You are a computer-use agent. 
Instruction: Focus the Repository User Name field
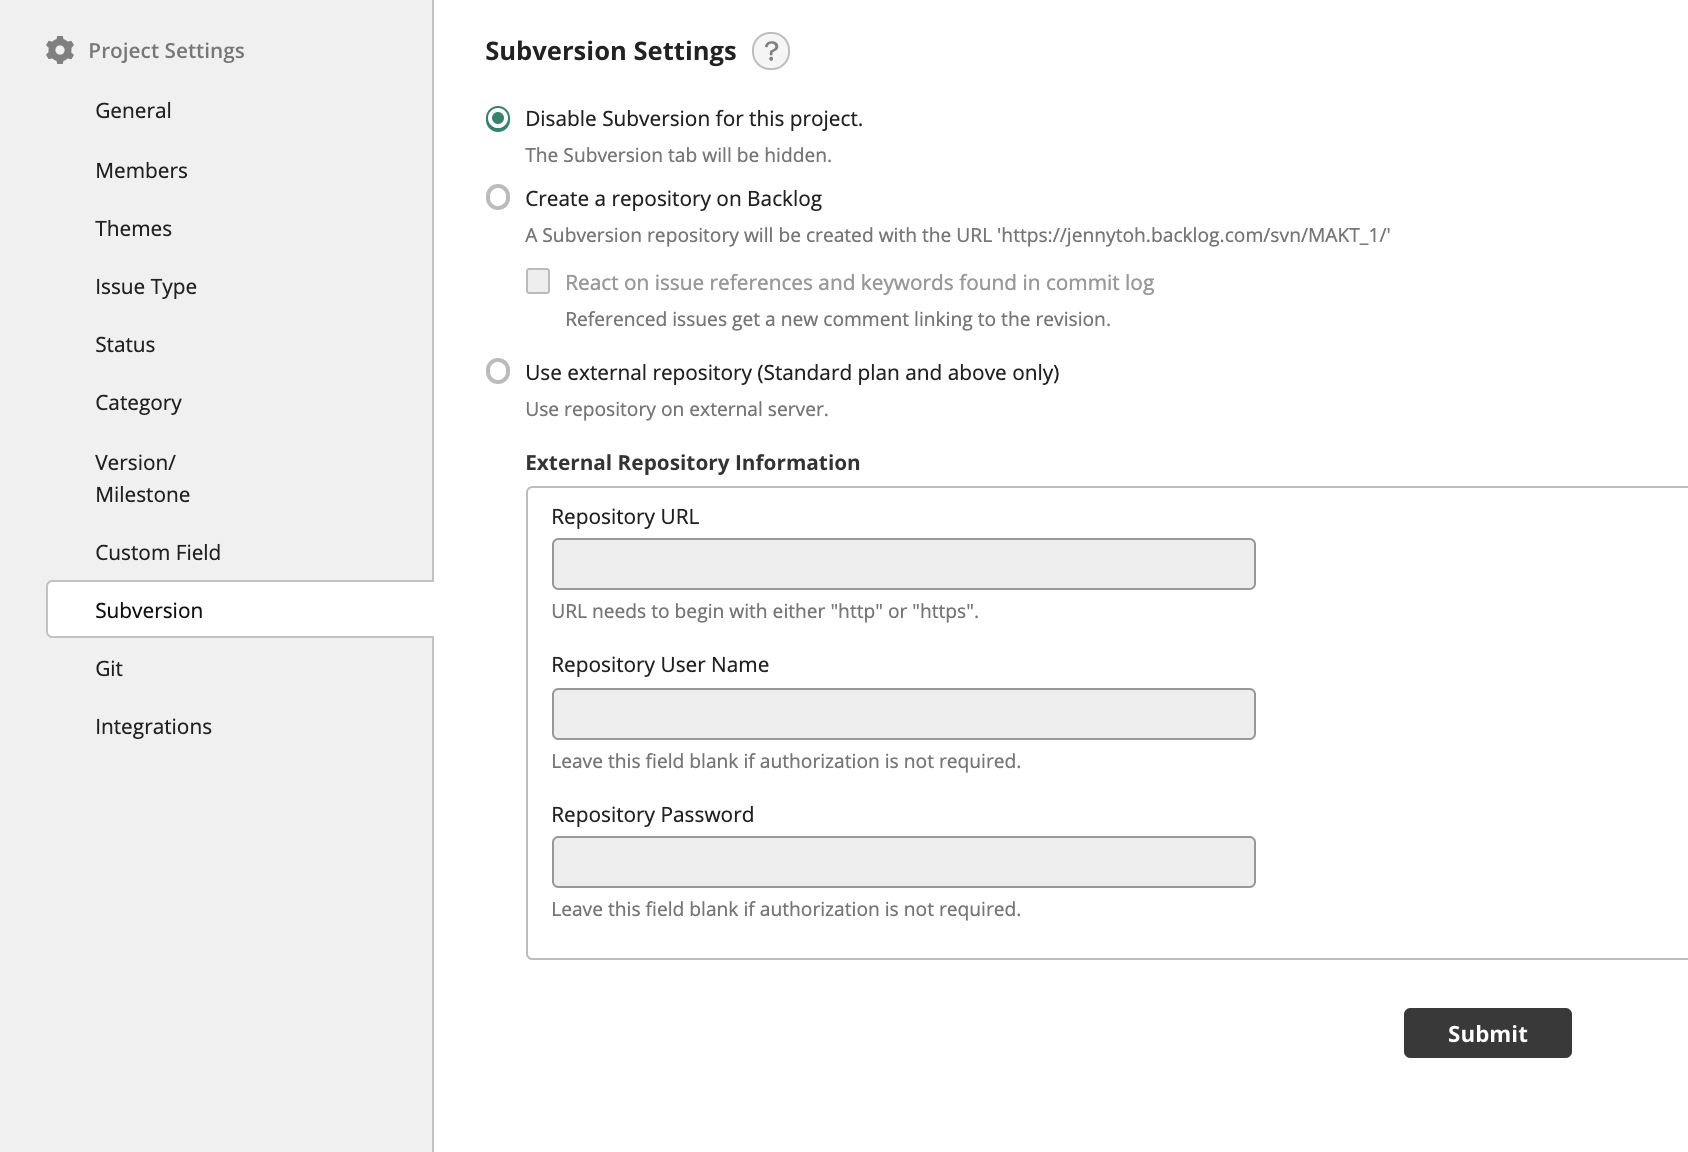point(903,714)
